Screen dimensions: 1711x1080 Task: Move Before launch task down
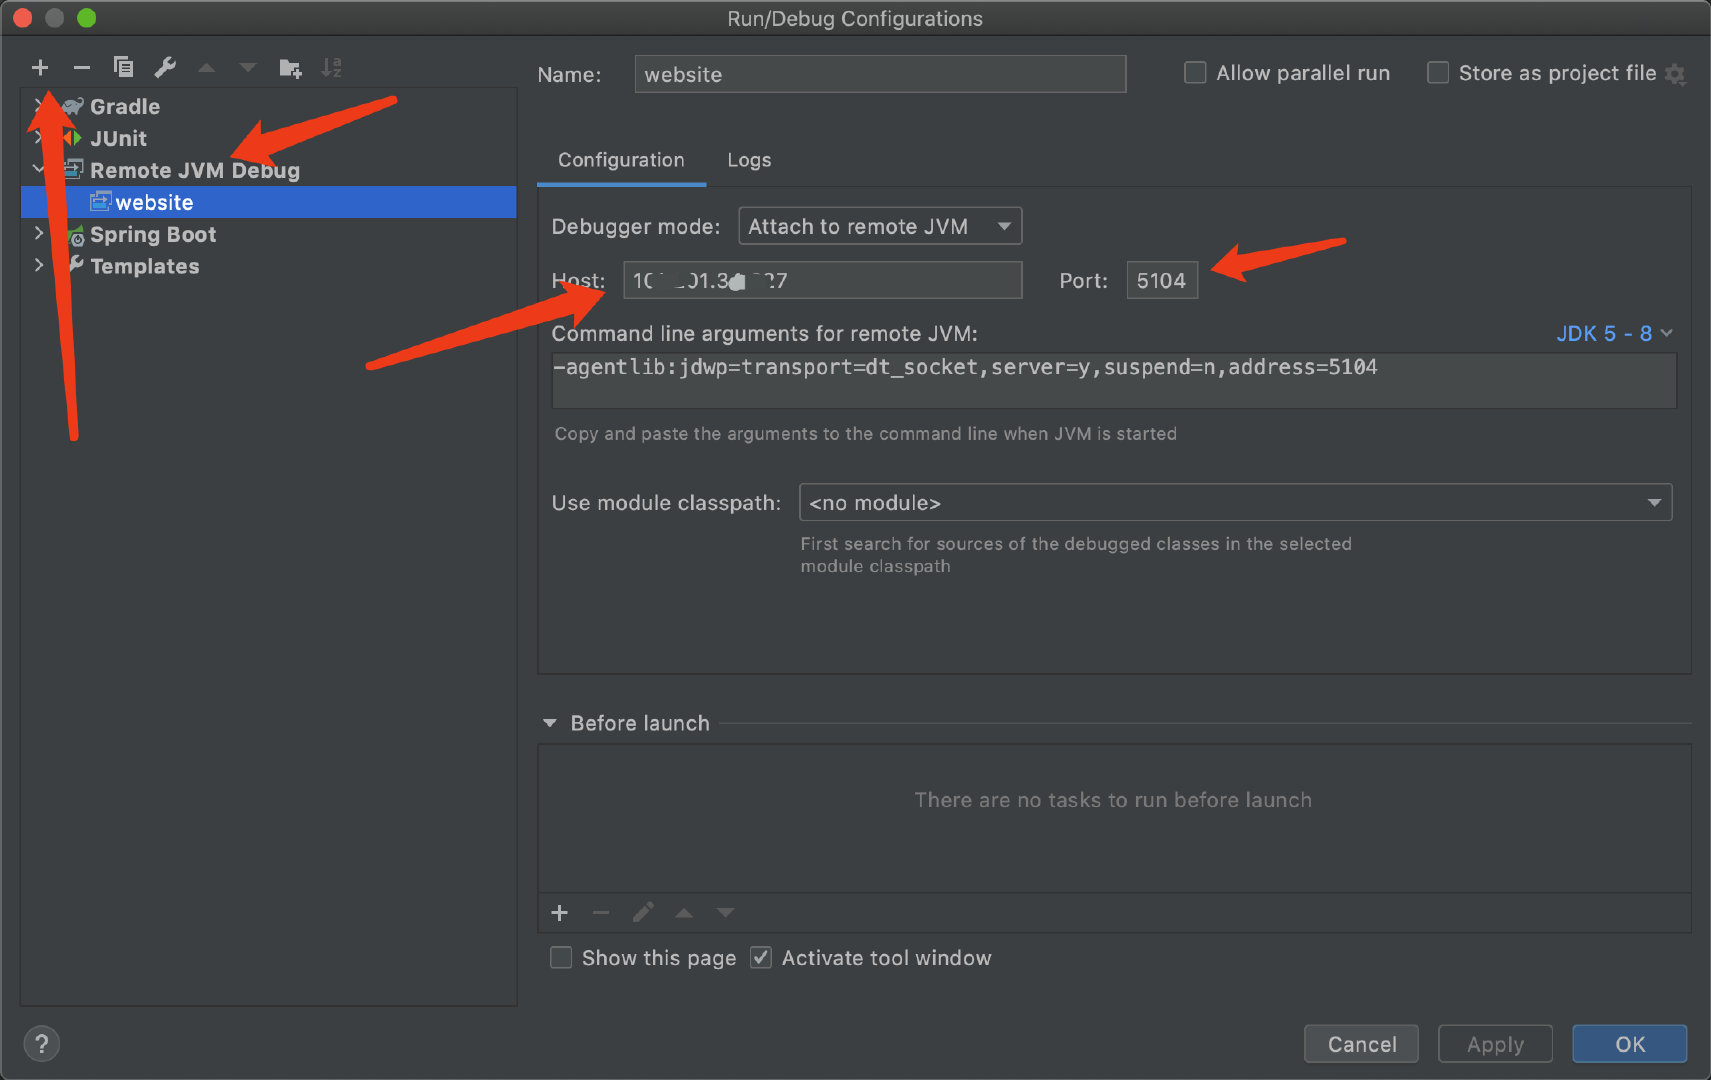[726, 913]
